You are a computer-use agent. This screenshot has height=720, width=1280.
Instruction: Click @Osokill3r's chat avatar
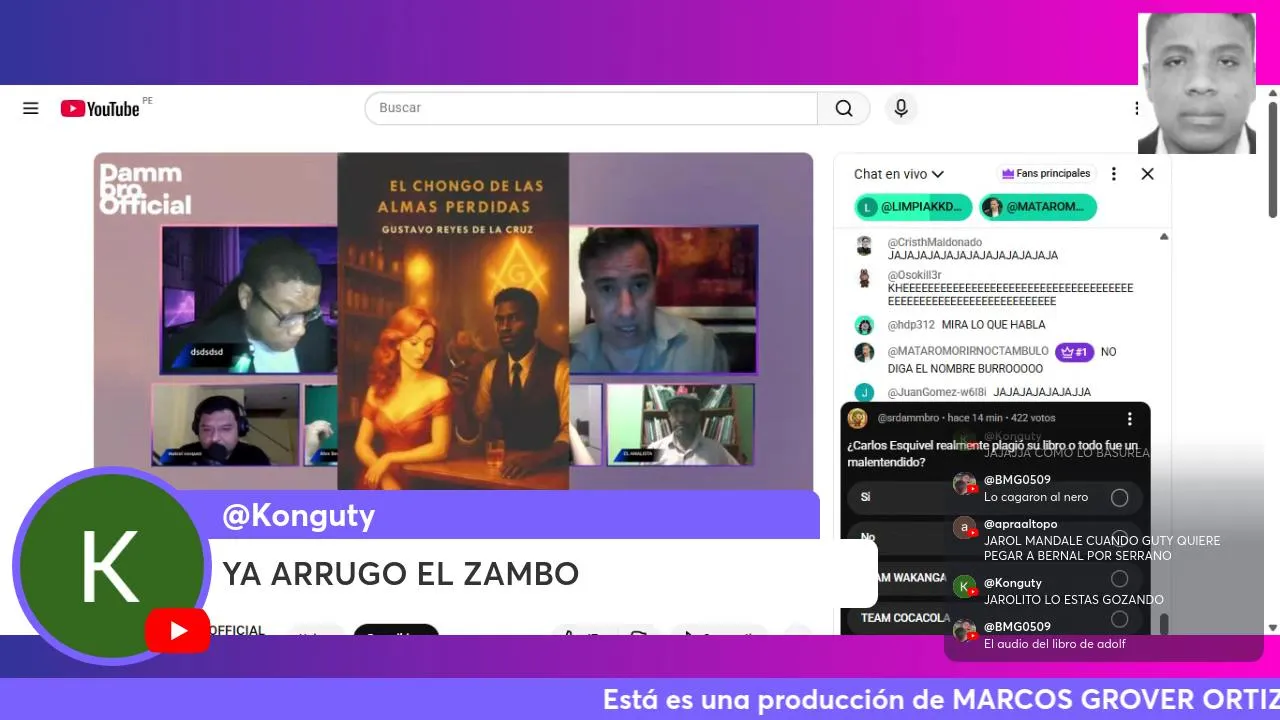click(x=864, y=279)
